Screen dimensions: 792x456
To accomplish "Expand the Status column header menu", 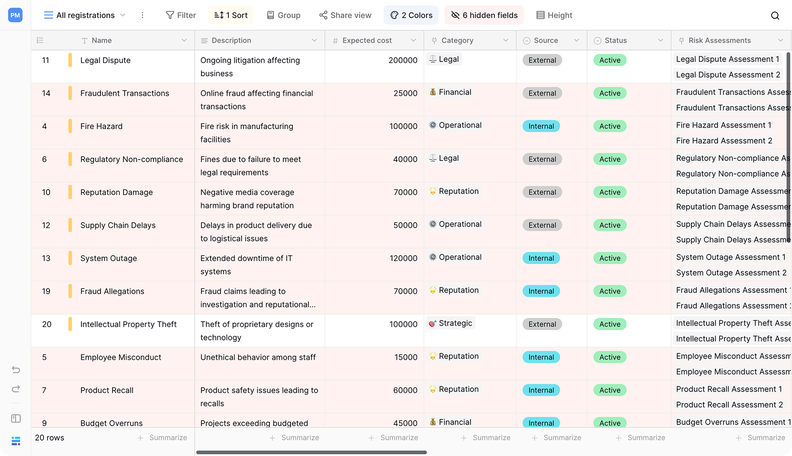I will (660, 41).
